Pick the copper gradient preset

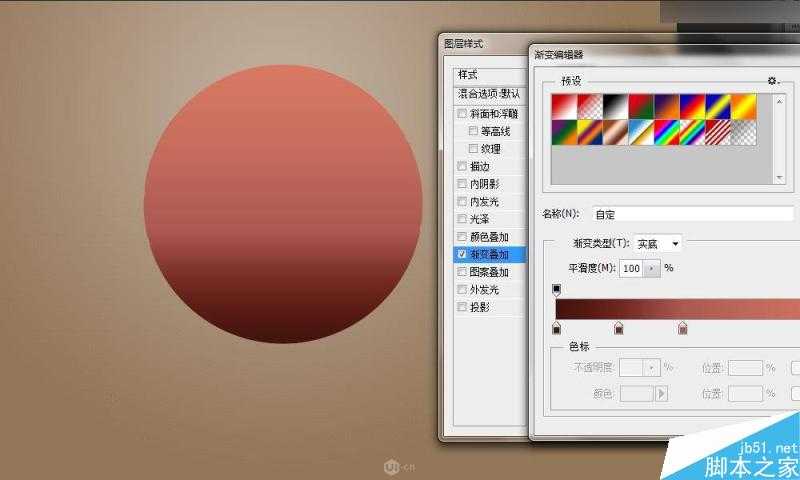click(615, 133)
